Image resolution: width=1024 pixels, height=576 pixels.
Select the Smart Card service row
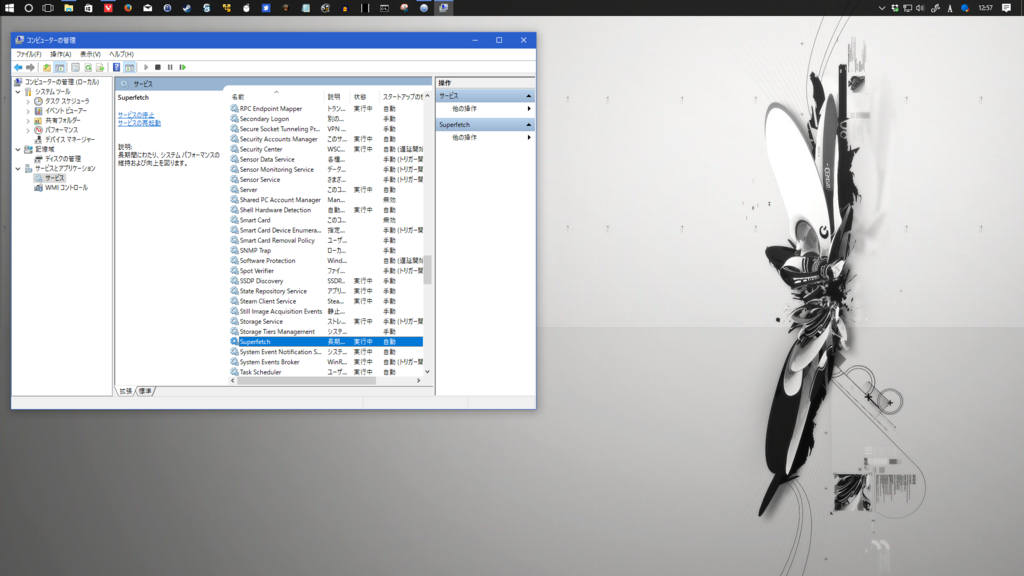(x=327, y=221)
